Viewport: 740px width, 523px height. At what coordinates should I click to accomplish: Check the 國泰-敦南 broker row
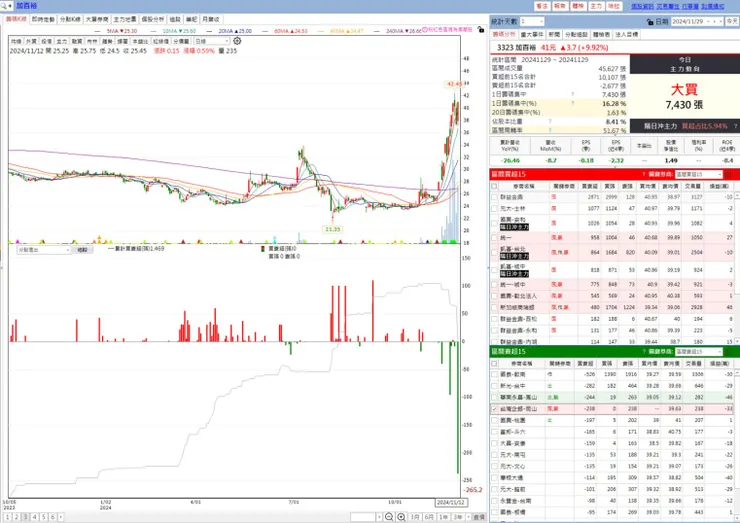[494, 374]
